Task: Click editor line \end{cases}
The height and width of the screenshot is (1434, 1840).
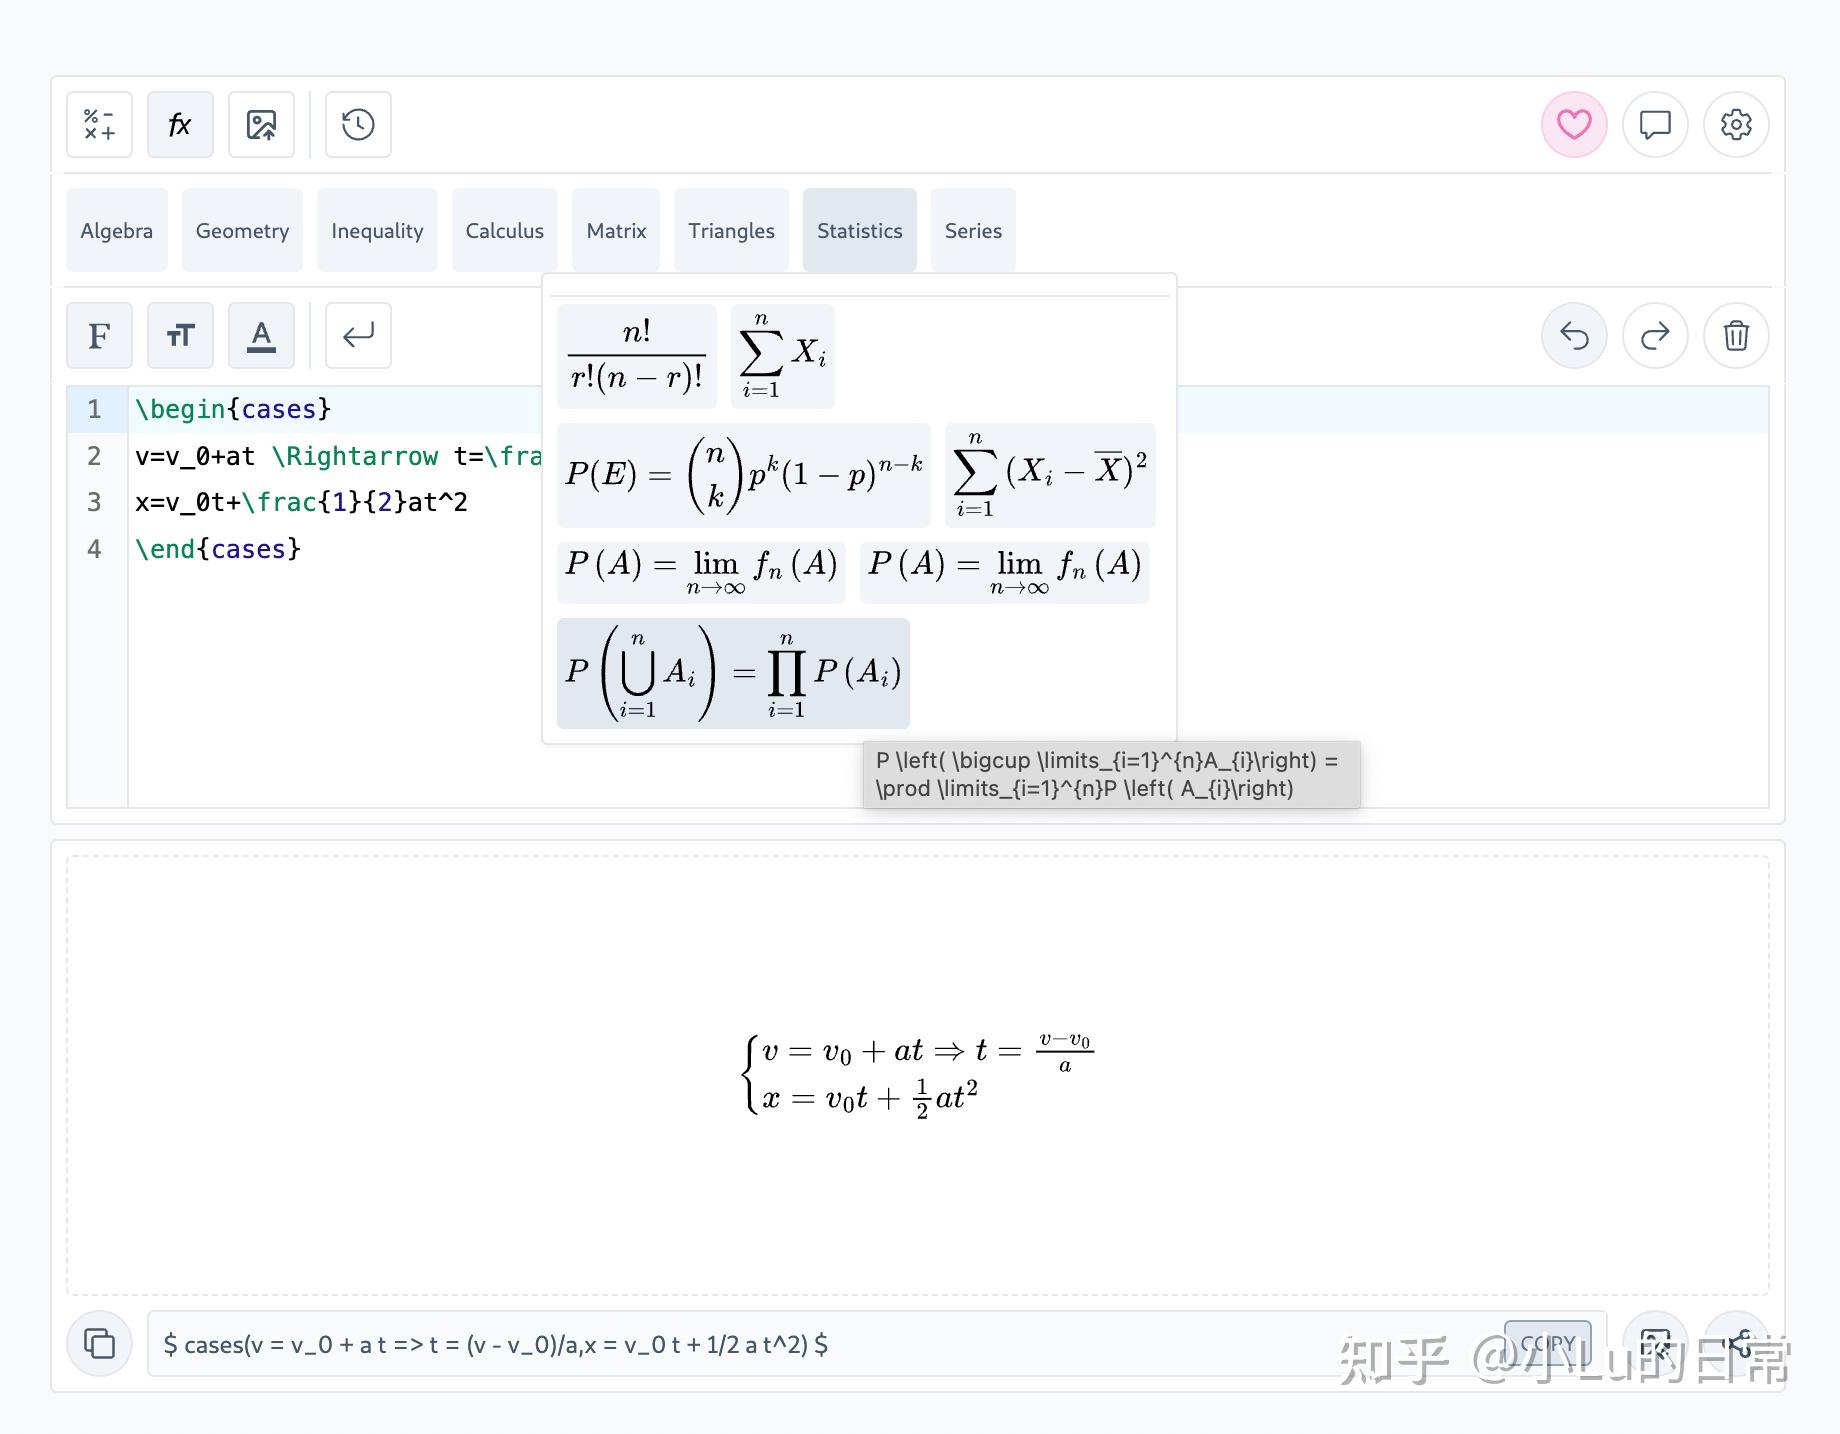Action: point(218,549)
